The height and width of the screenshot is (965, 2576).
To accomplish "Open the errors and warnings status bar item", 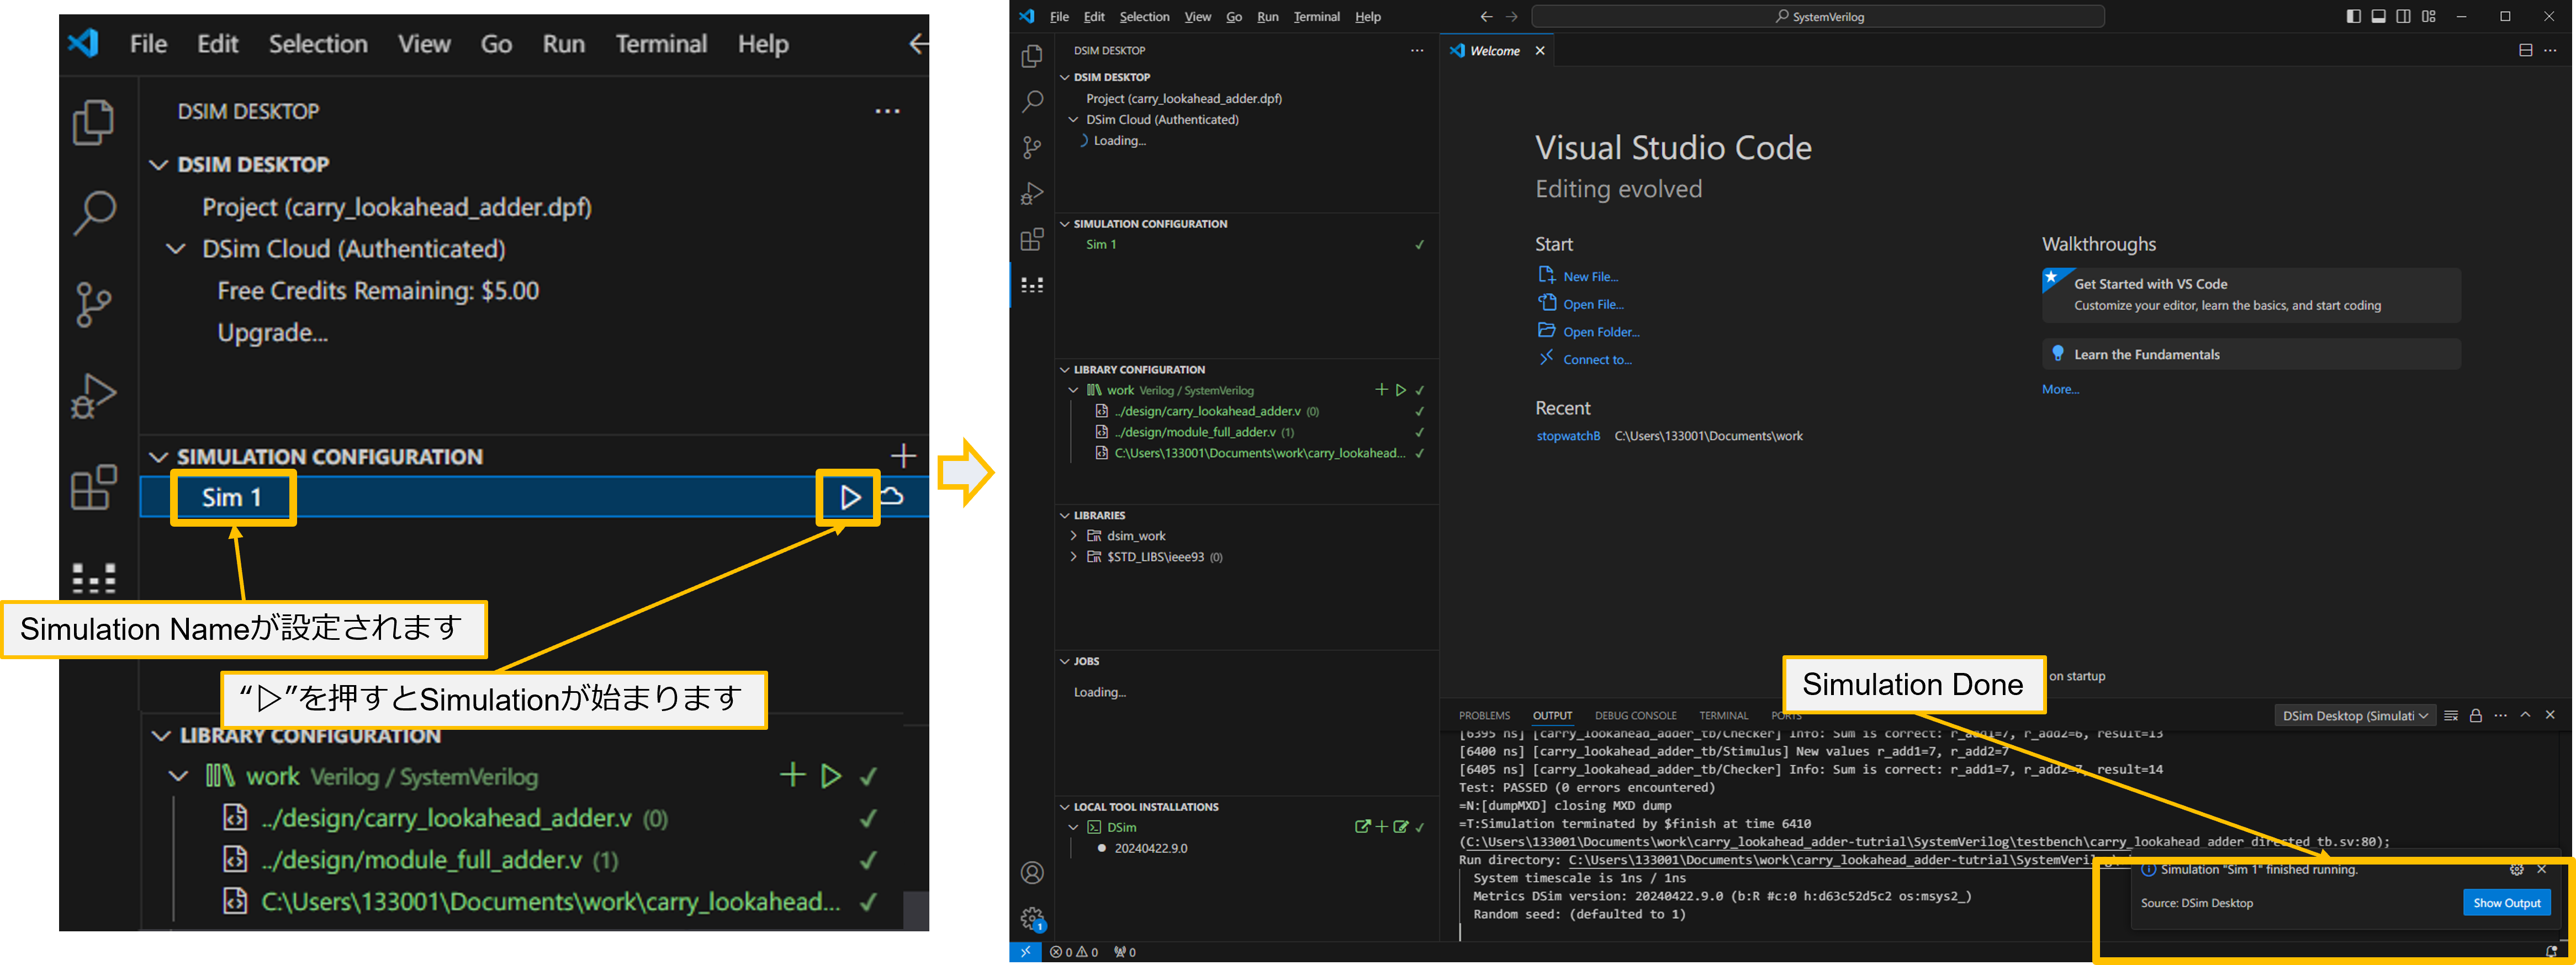I will tap(1074, 952).
